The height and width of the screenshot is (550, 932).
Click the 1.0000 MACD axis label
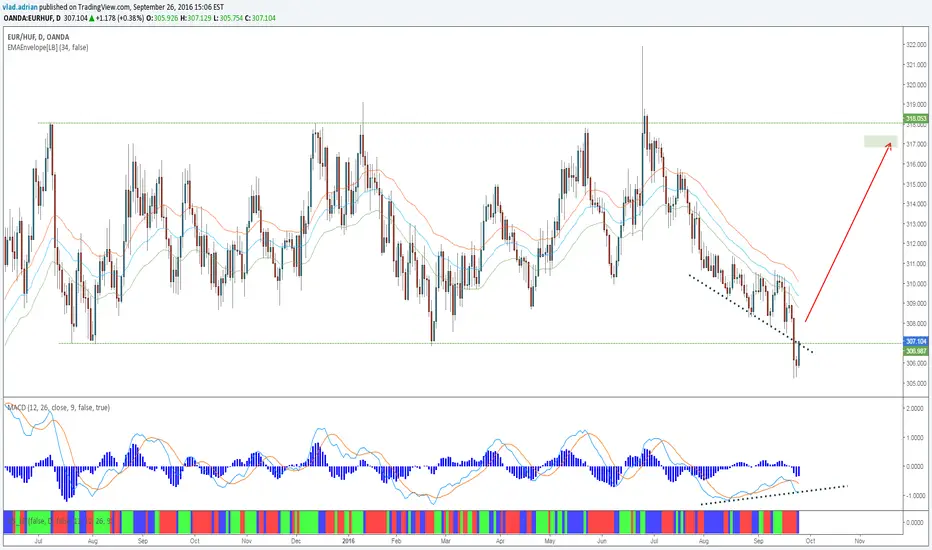pyautogui.click(x=917, y=438)
